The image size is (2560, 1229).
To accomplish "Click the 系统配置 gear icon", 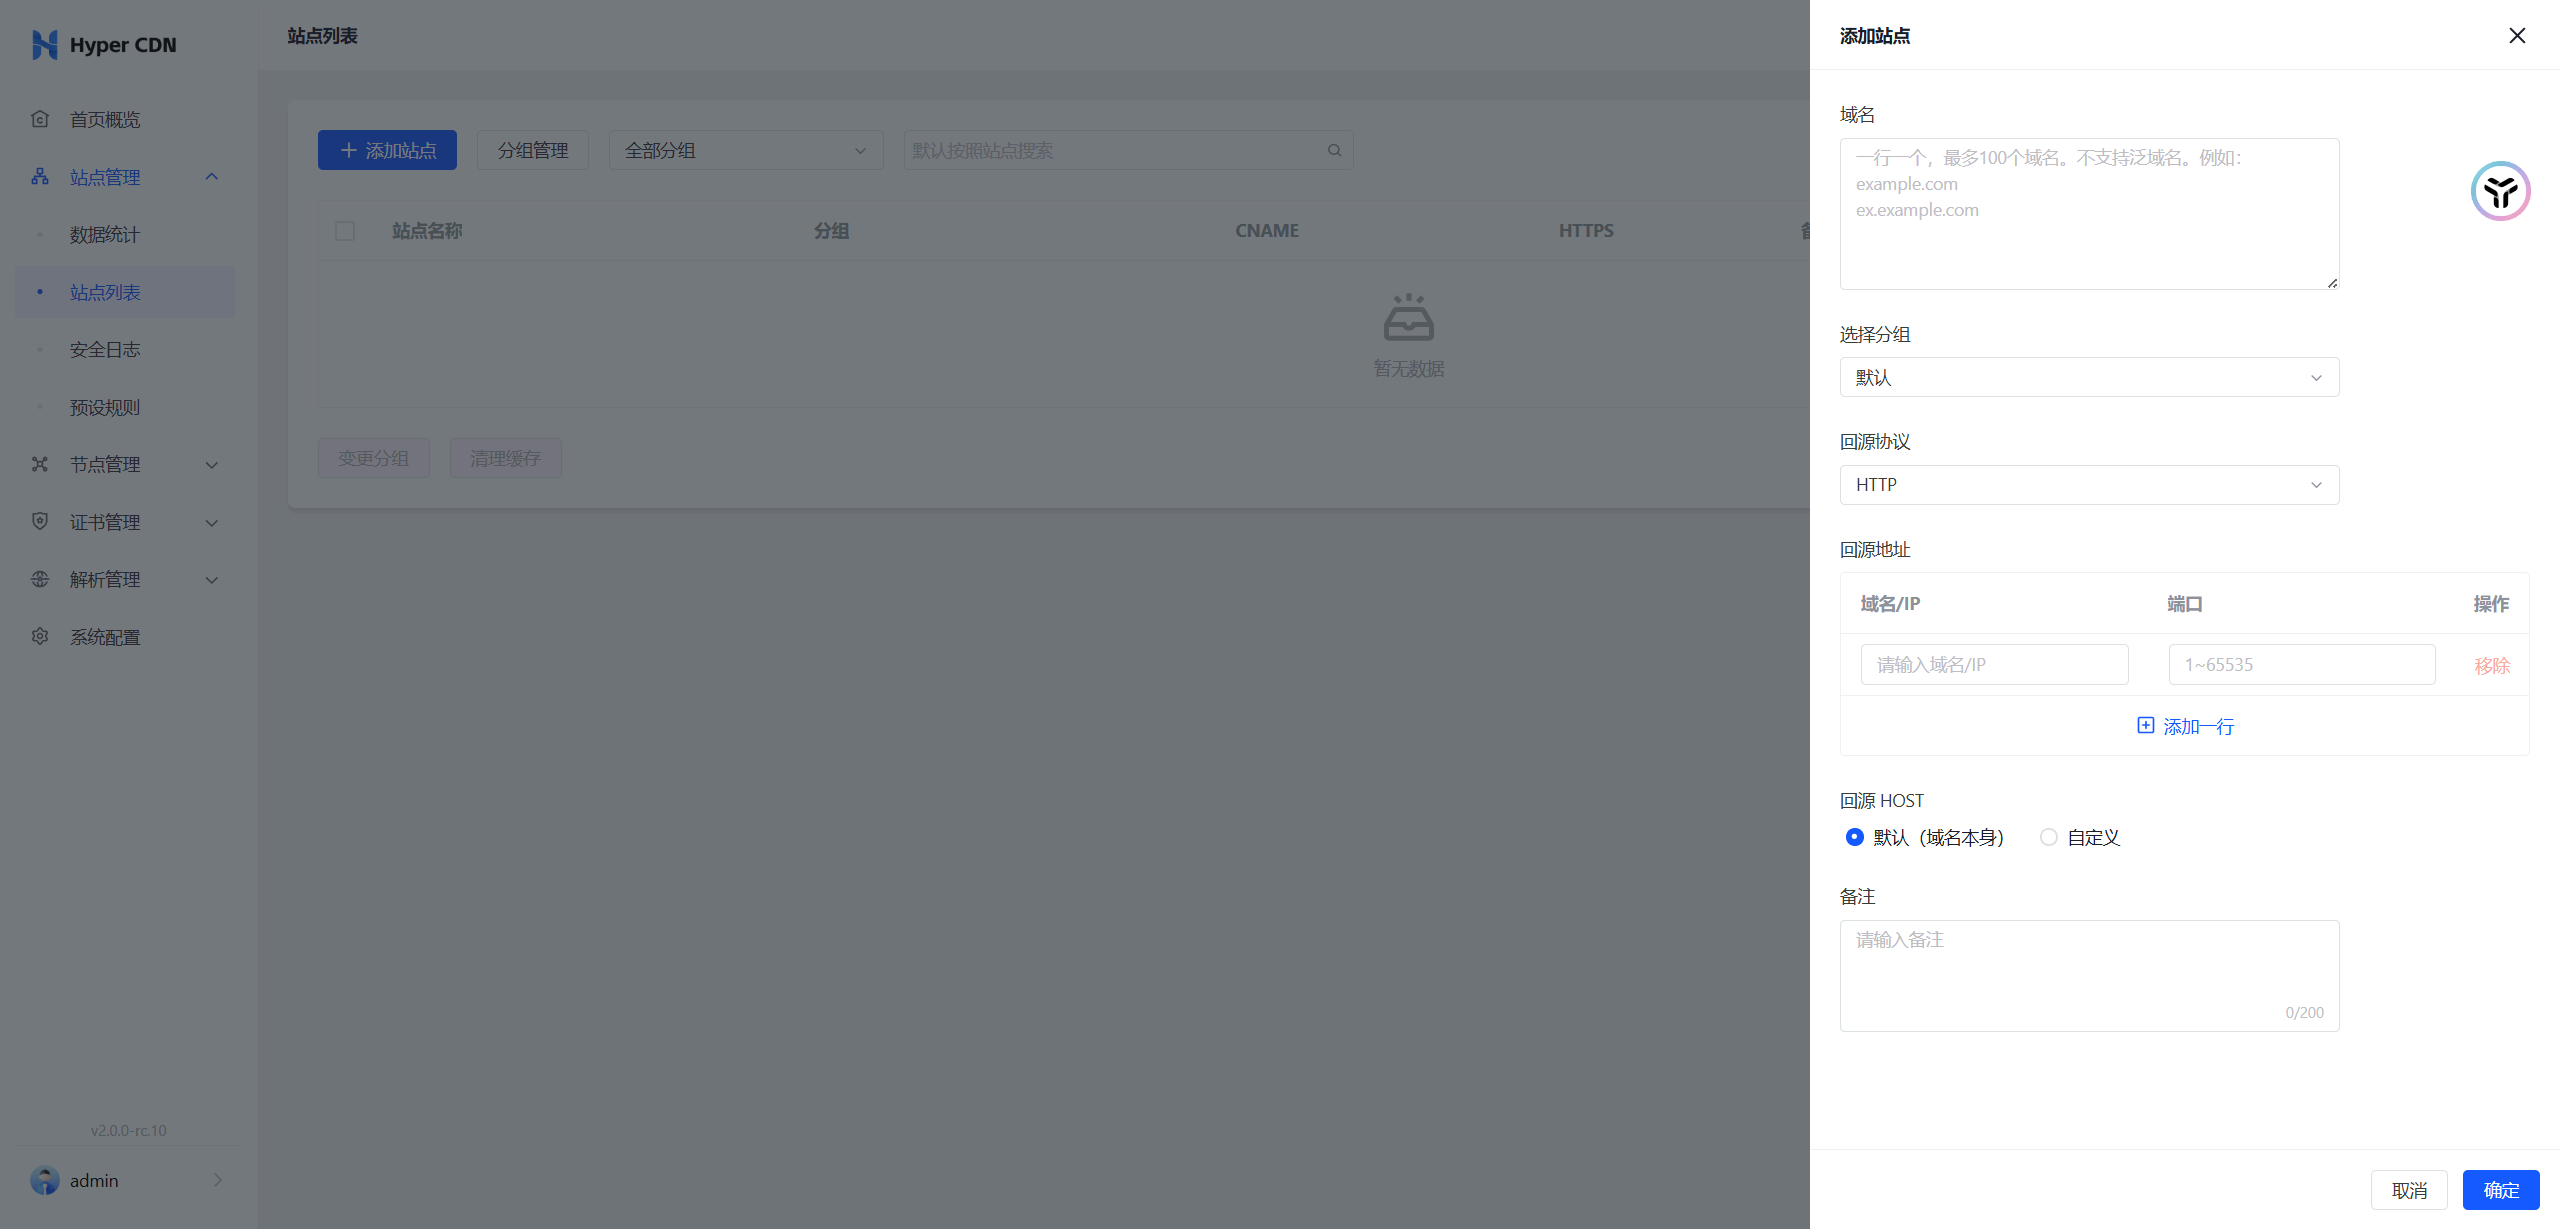I will [x=40, y=636].
